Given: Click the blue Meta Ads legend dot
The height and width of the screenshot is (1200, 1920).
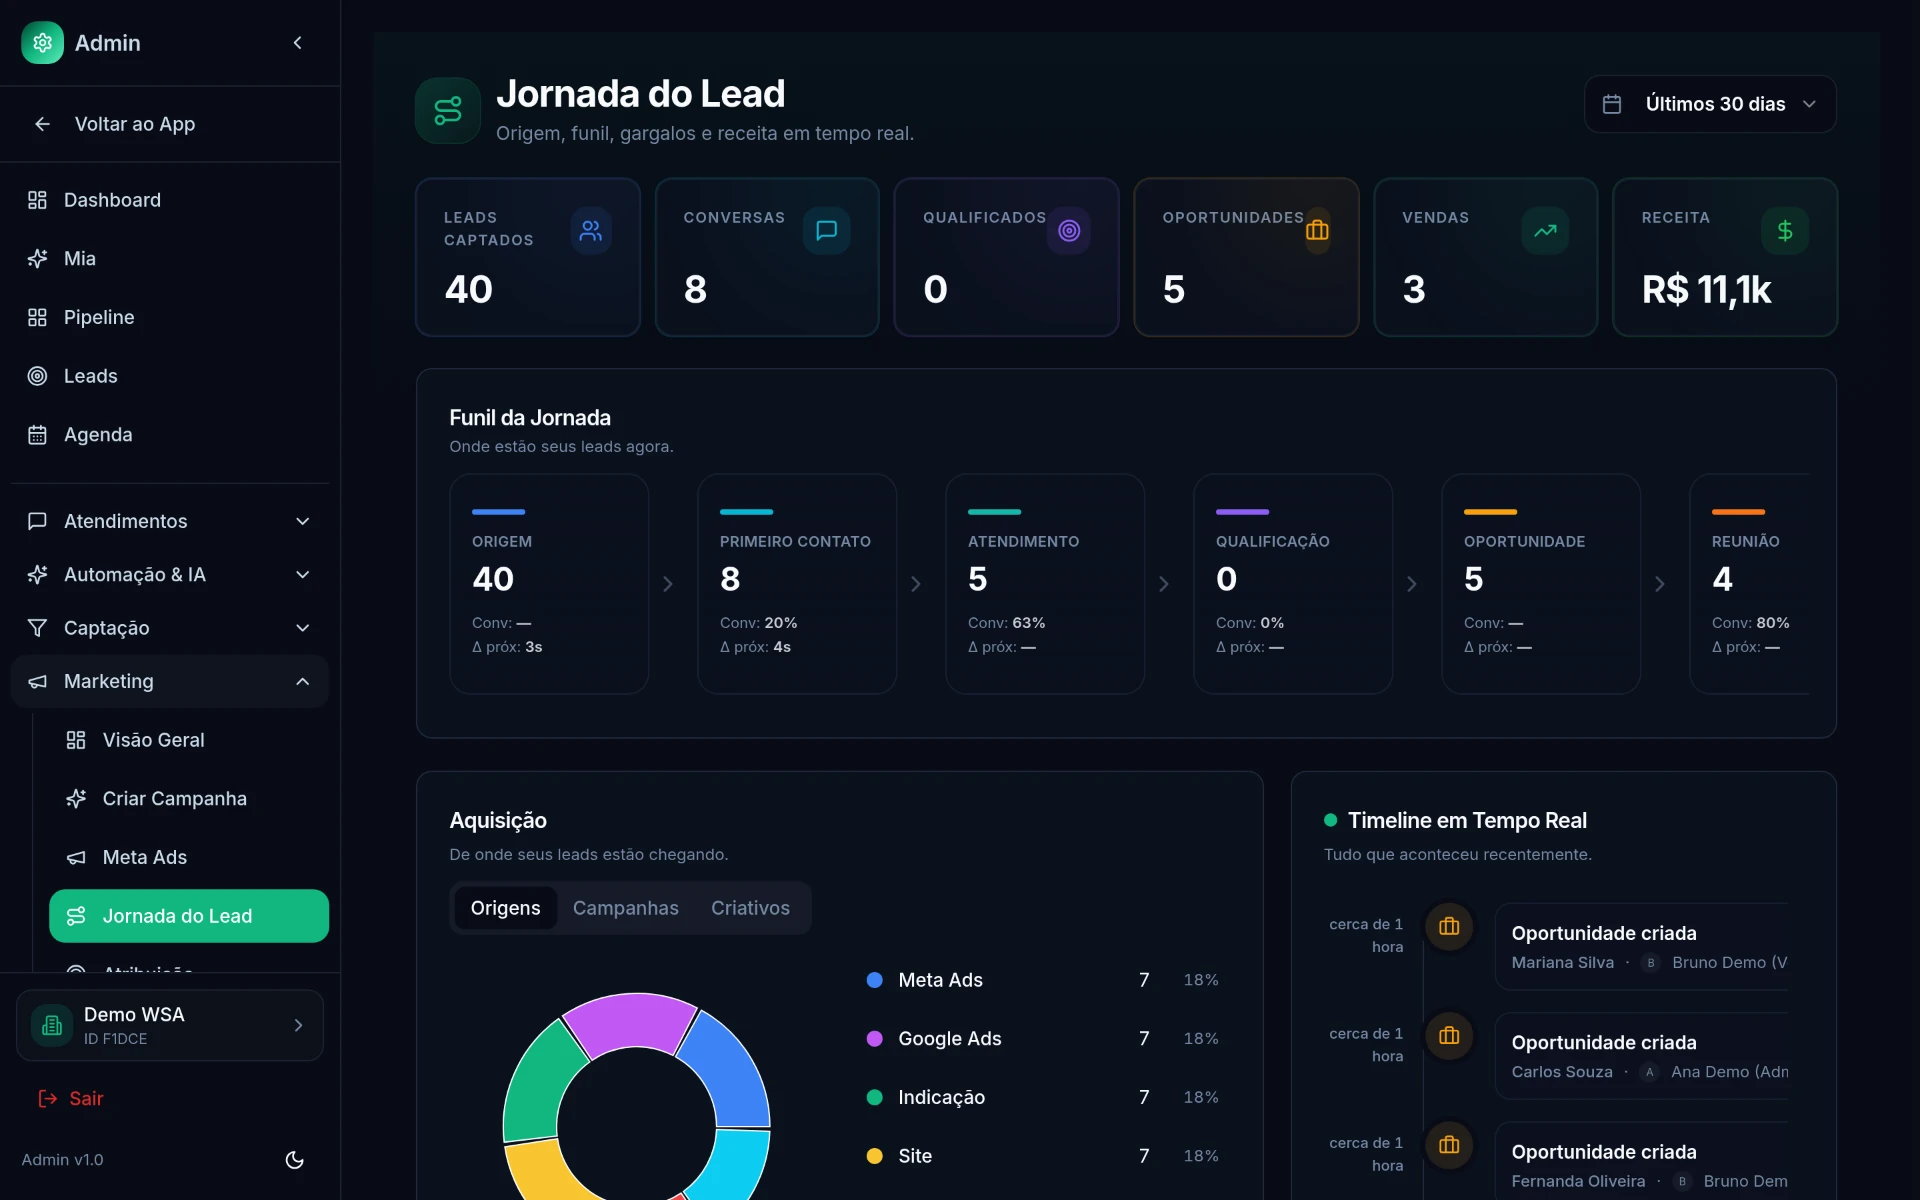Looking at the screenshot, I should tap(874, 980).
